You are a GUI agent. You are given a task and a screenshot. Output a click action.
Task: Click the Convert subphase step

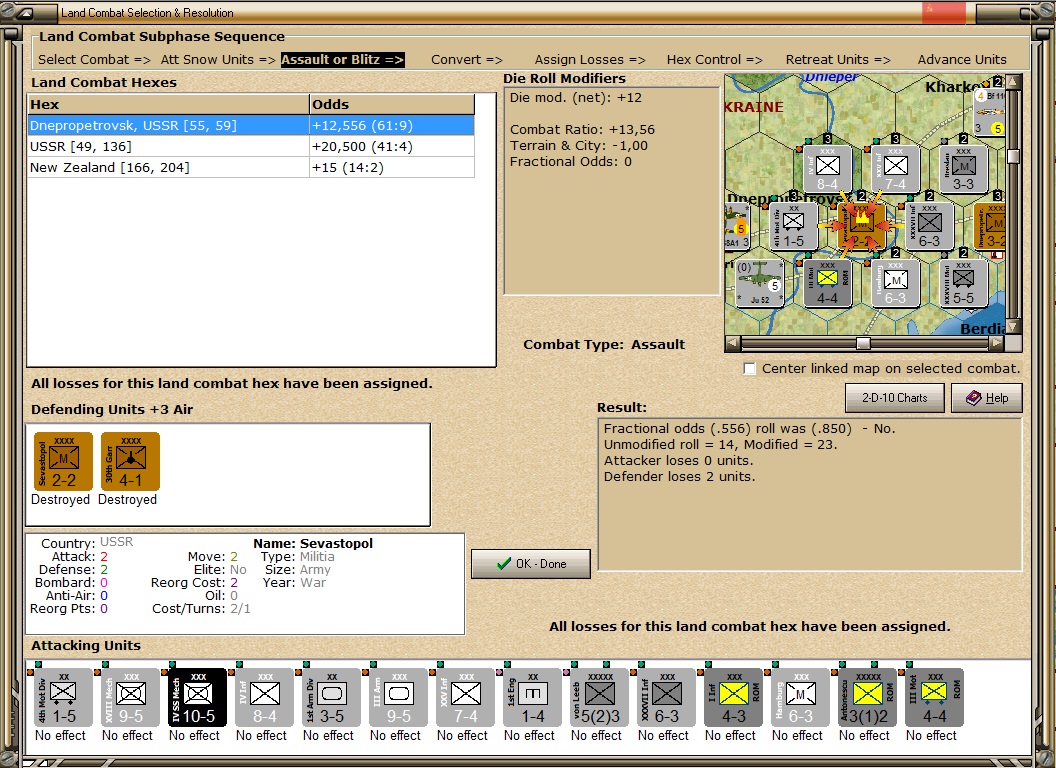pyautogui.click(x=467, y=59)
